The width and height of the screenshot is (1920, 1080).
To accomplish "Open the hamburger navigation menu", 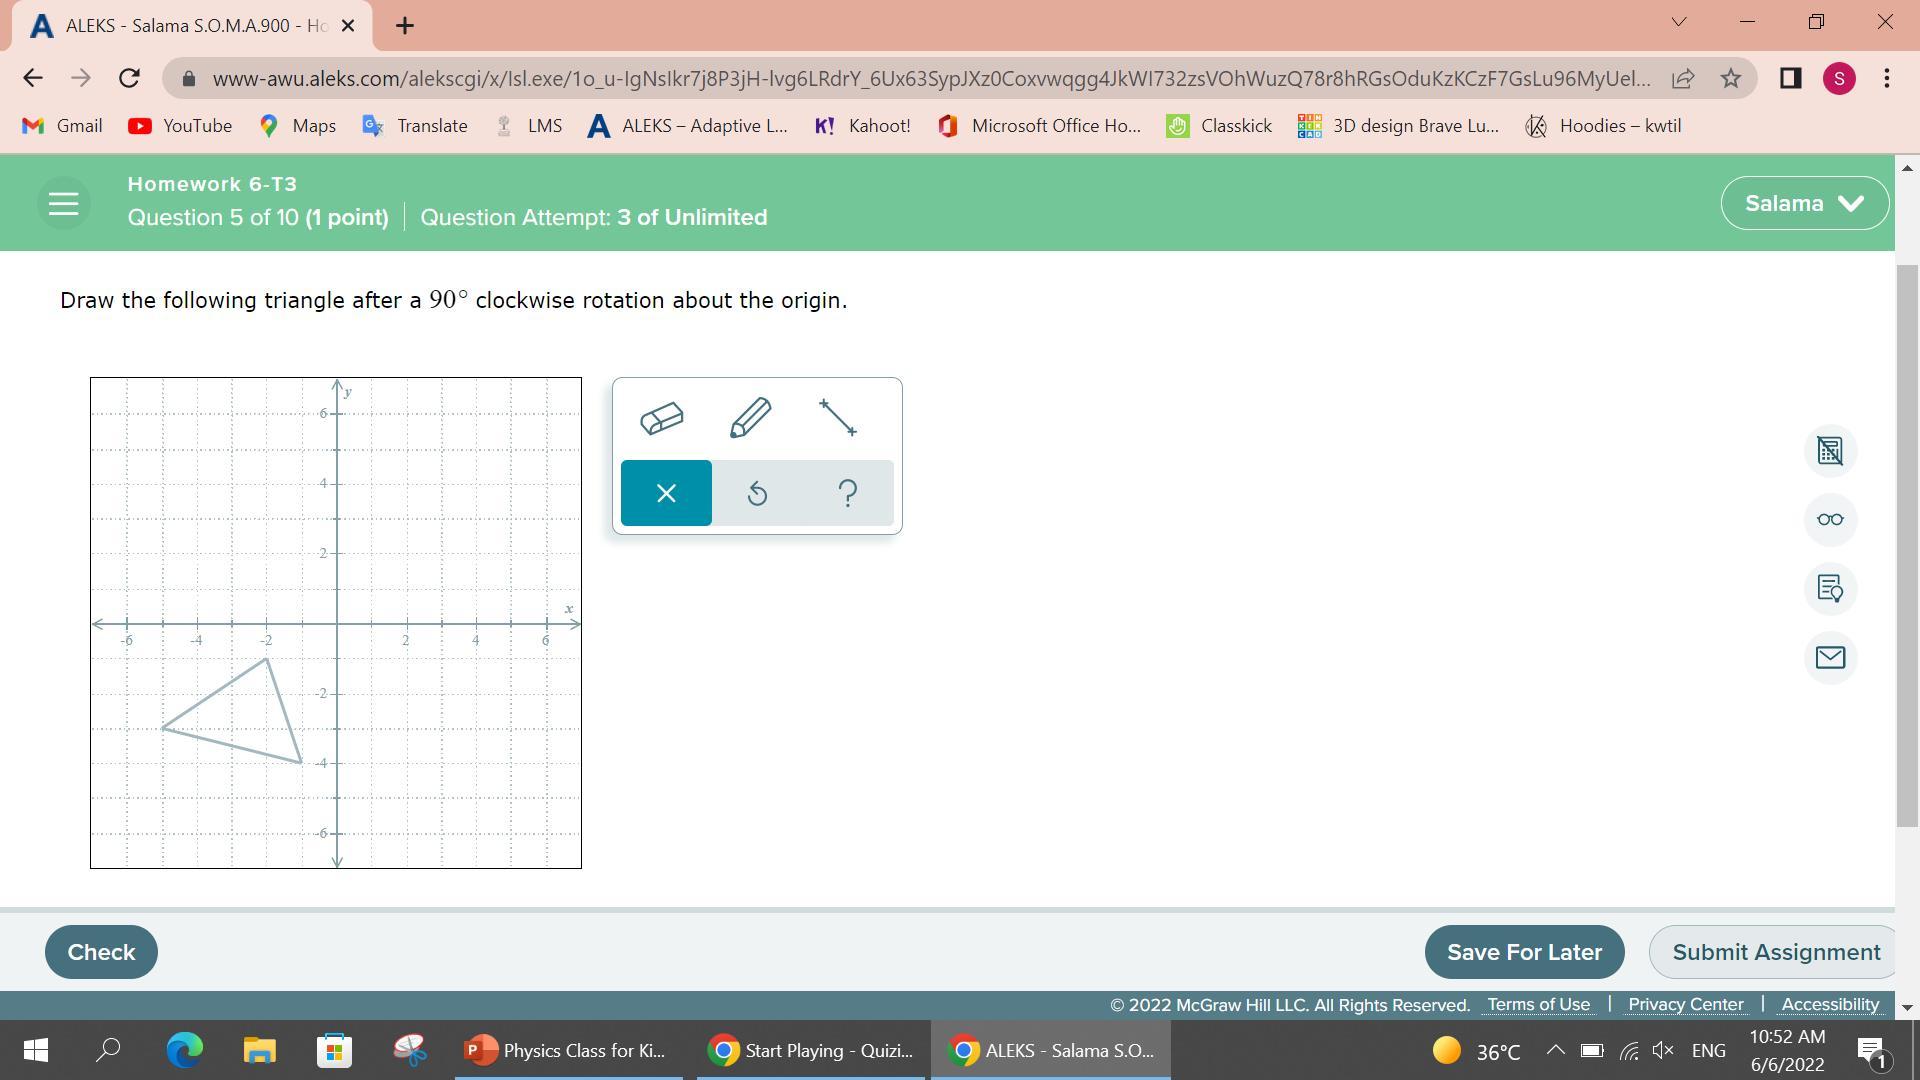I will tap(64, 204).
